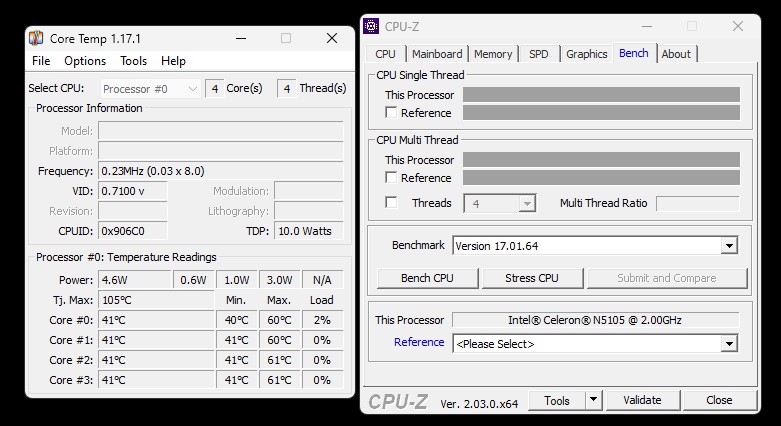Open the Tools dropdown arrow in CPU-Z

point(593,400)
